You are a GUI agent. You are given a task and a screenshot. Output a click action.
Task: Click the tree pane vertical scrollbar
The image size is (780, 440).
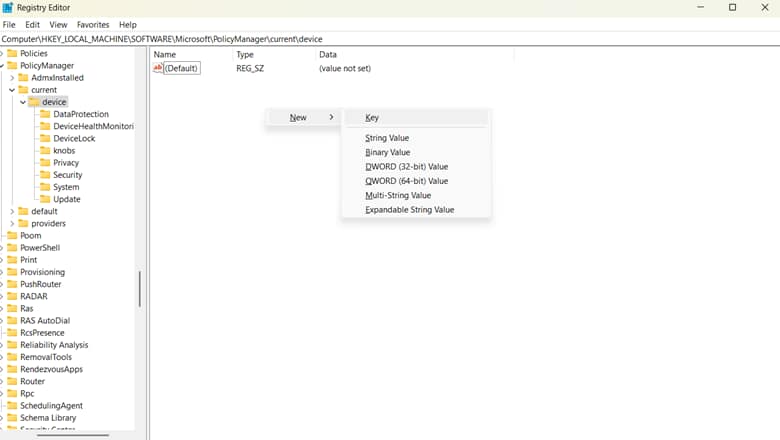click(140, 288)
